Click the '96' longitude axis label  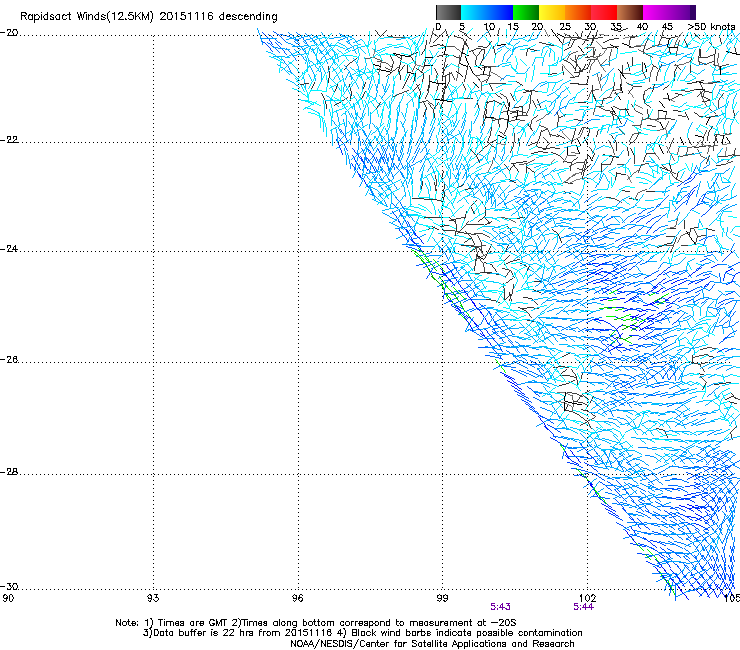click(x=297, y=599)
